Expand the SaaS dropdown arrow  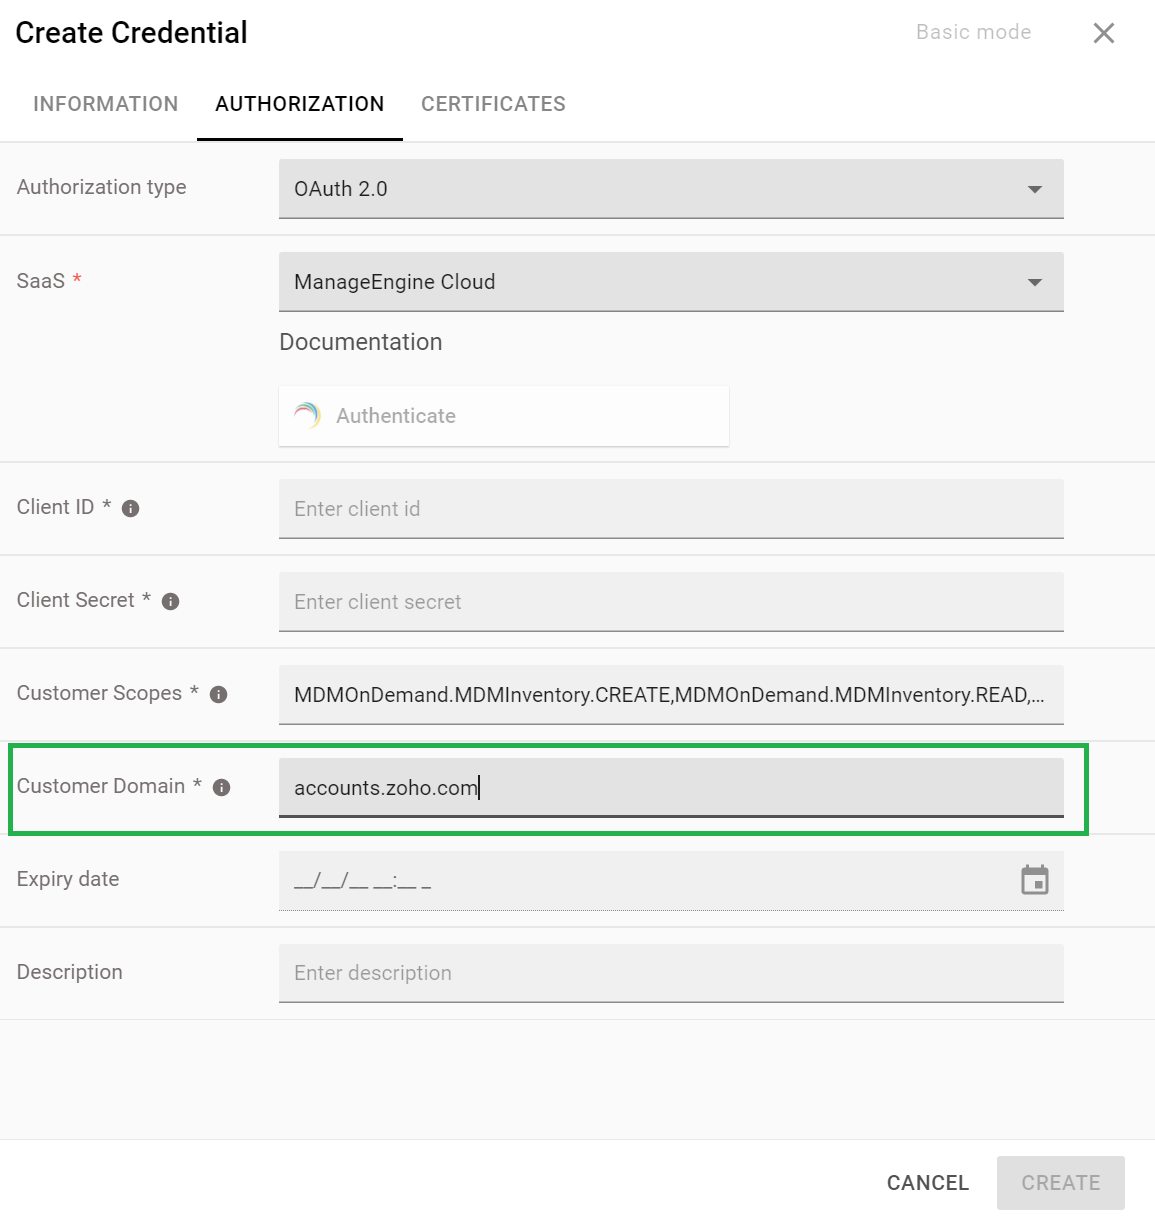coord(1034,282)
